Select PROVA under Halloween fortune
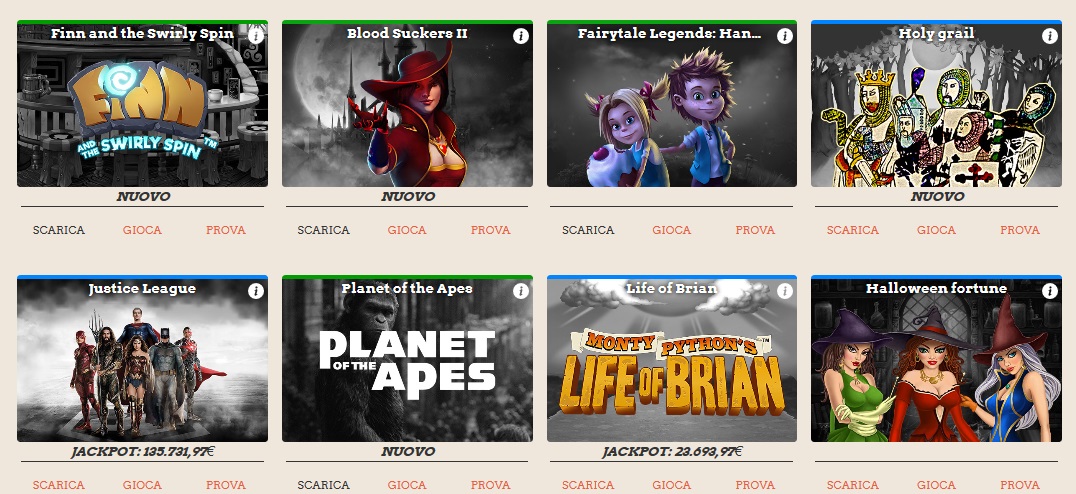 pos(1020,485)
